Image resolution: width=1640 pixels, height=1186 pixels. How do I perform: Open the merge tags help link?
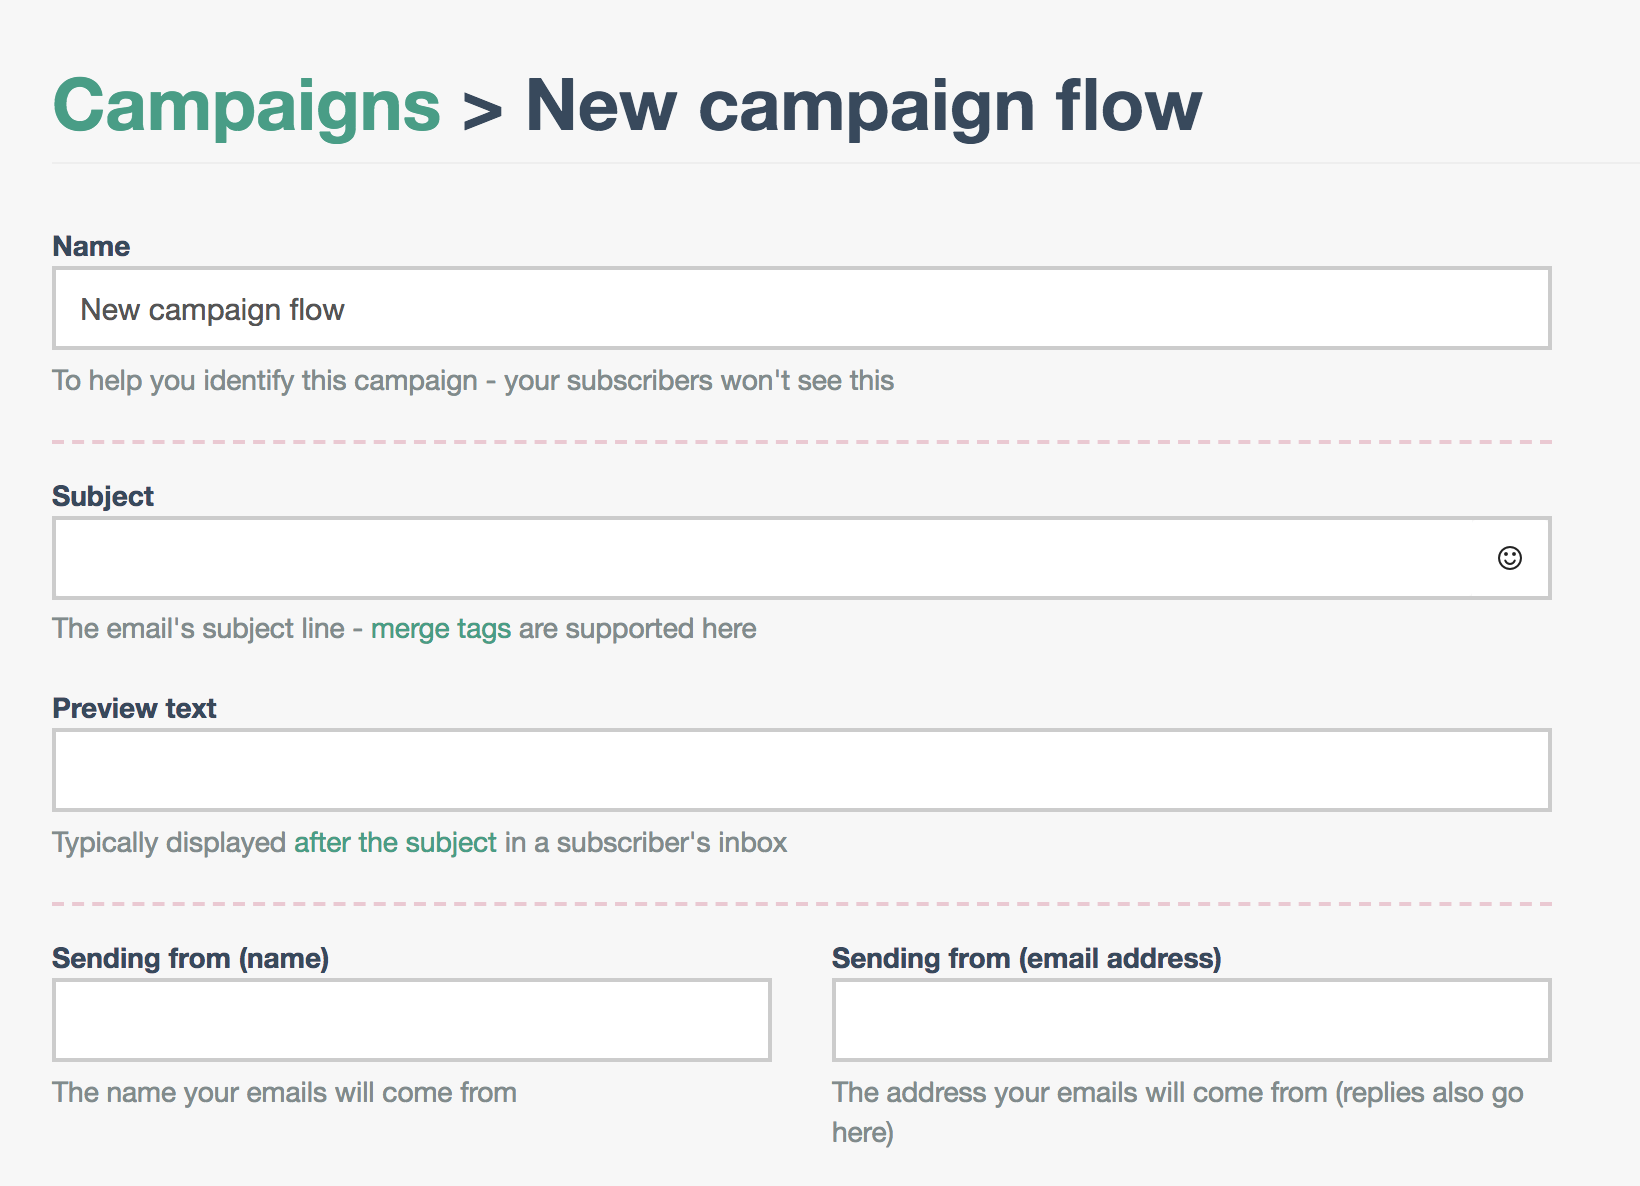440,629
